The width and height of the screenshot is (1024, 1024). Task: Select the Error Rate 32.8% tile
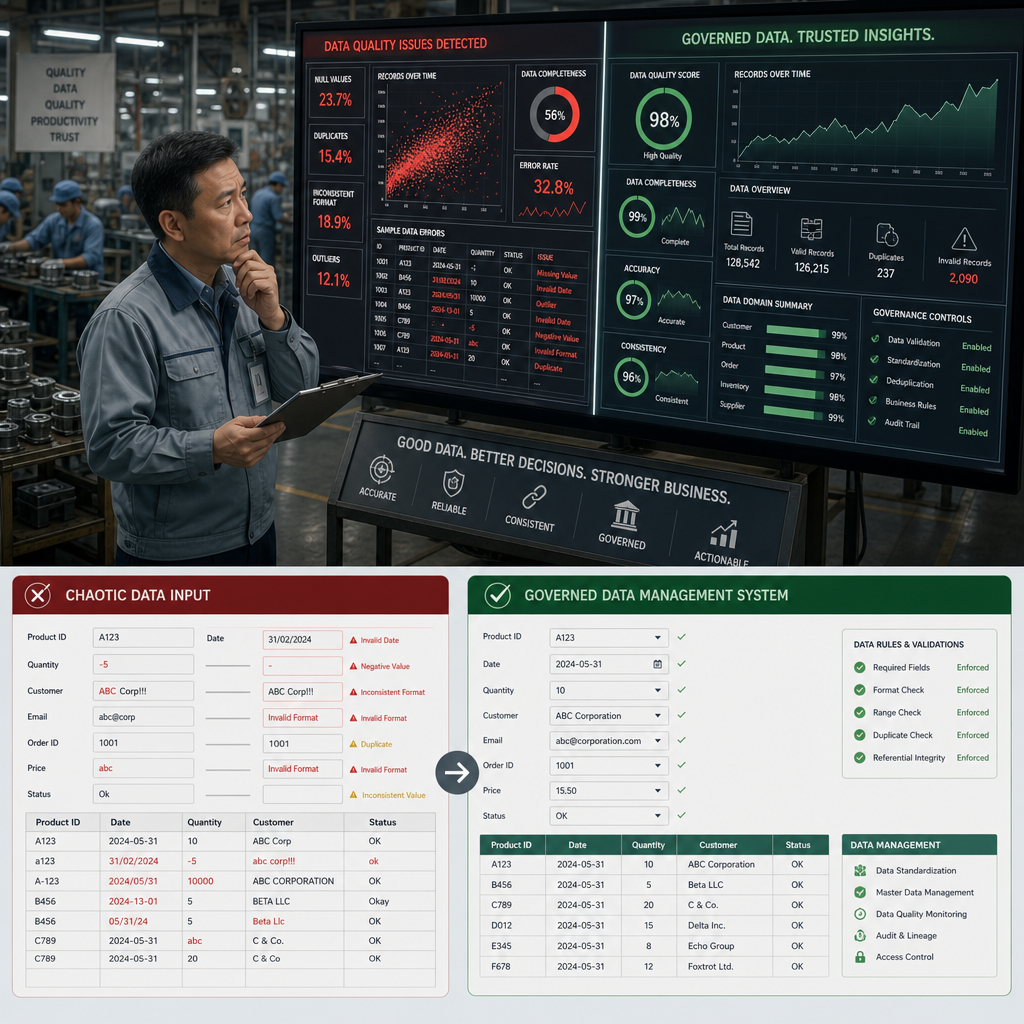click(x=554, y=190)
